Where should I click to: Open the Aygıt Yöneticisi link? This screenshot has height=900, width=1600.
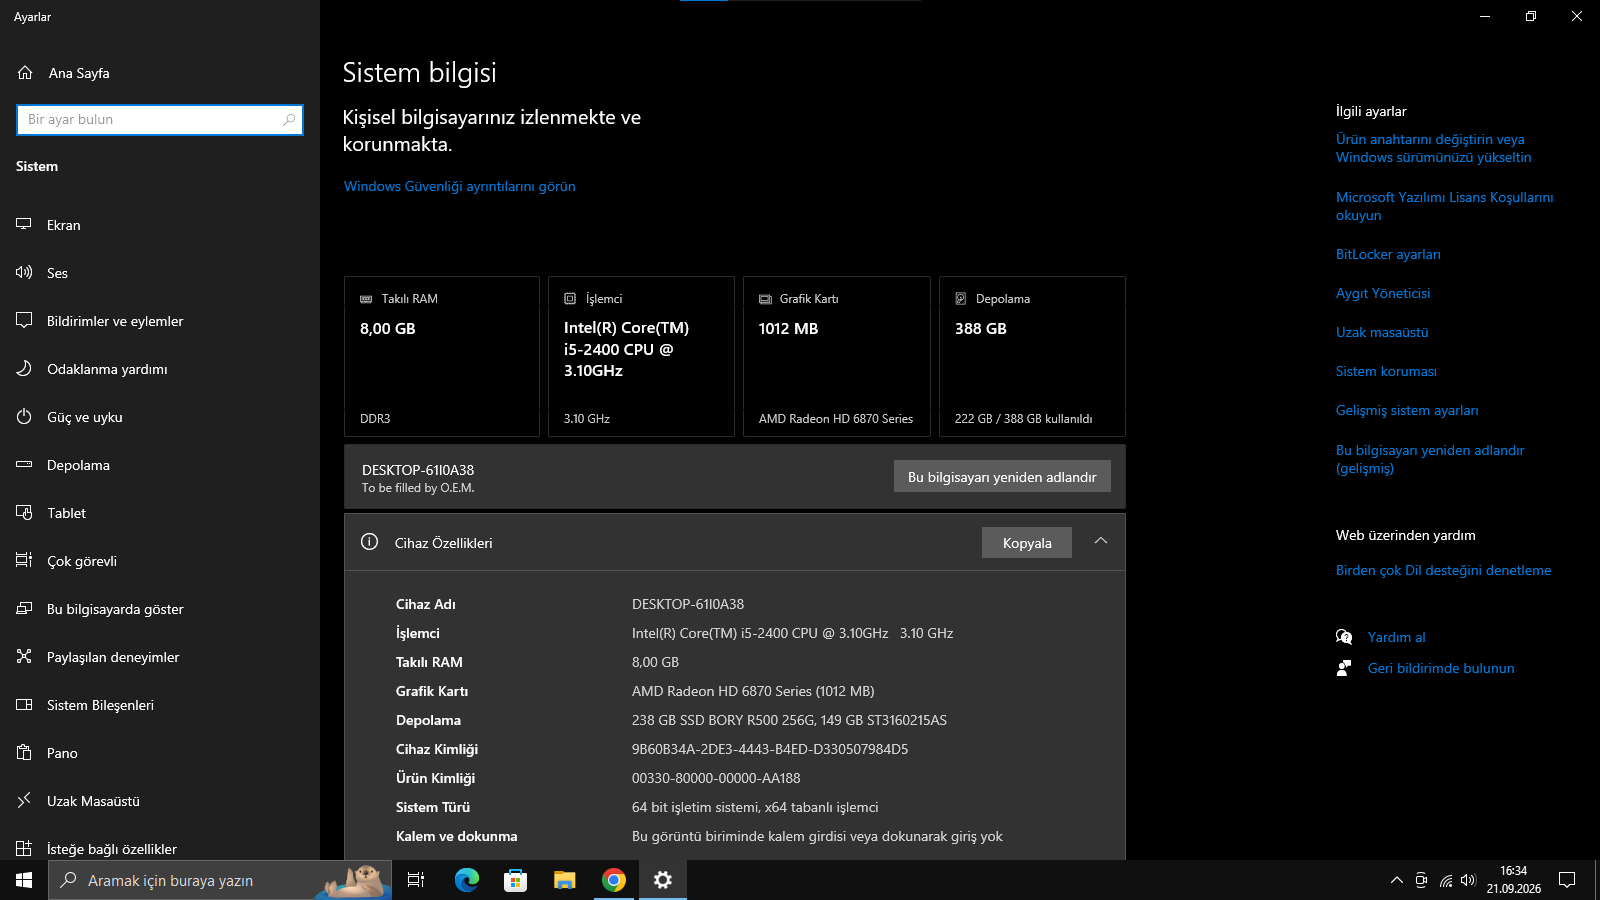coord(1383,293)
